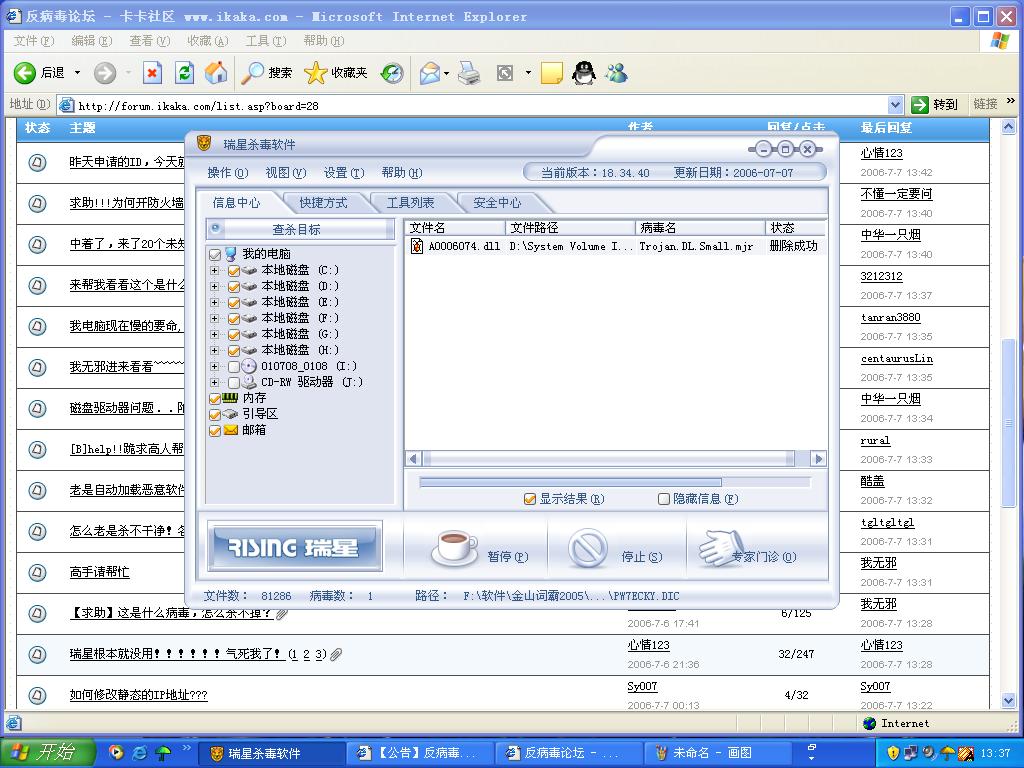1024x768 pixels.
Task: Go to the IE Home page icon
Action: pyautogui.click(x=216, y=72)
